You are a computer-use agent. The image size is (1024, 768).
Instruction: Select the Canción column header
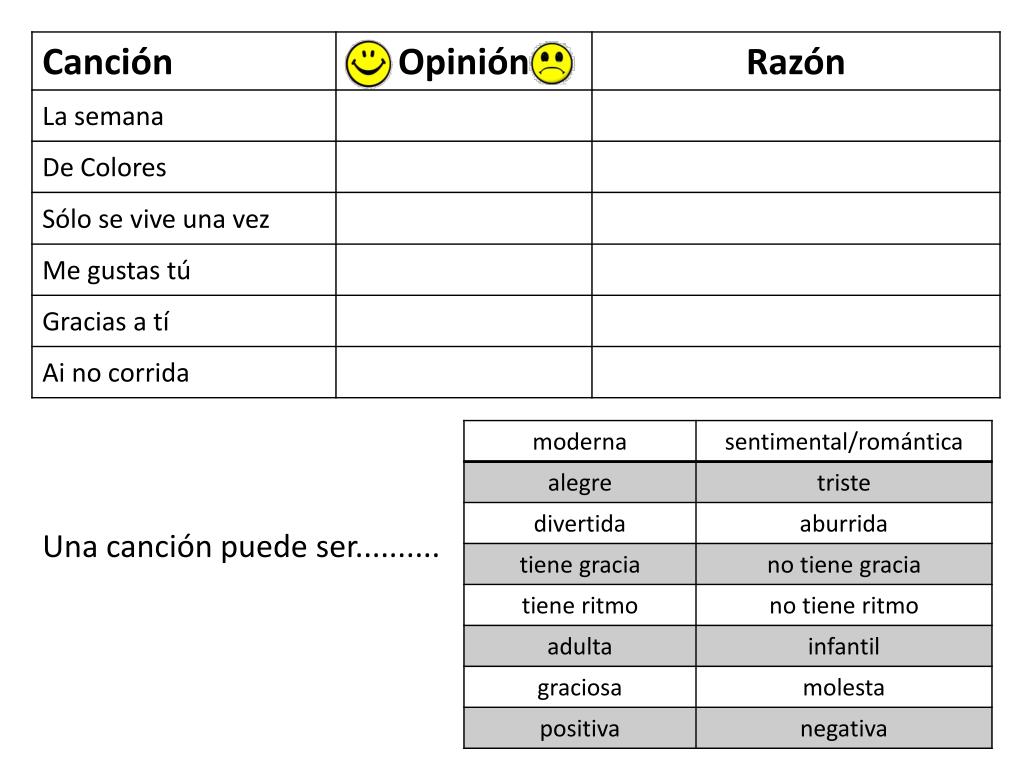(x=184, y=61)
